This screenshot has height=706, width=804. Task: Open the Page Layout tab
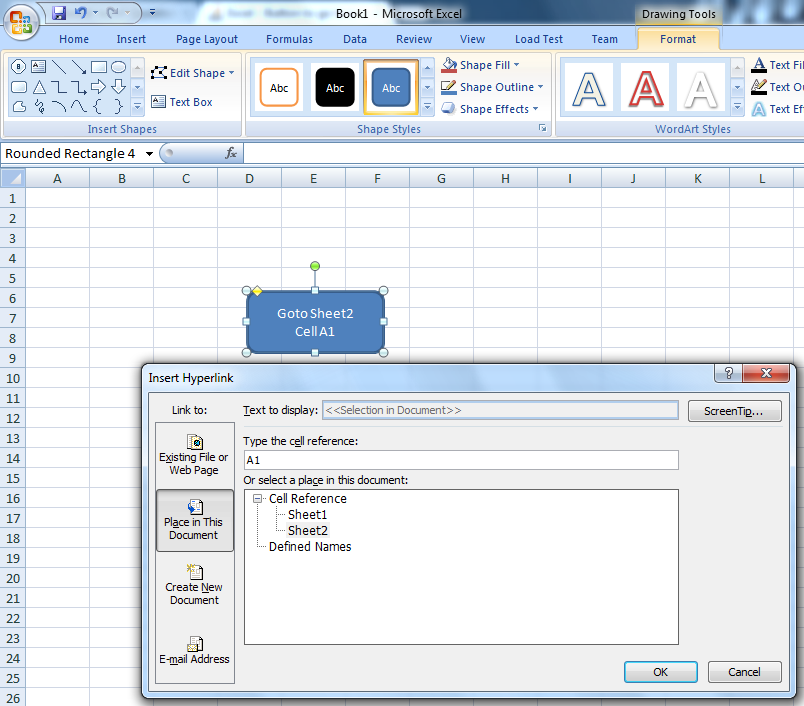207,39
